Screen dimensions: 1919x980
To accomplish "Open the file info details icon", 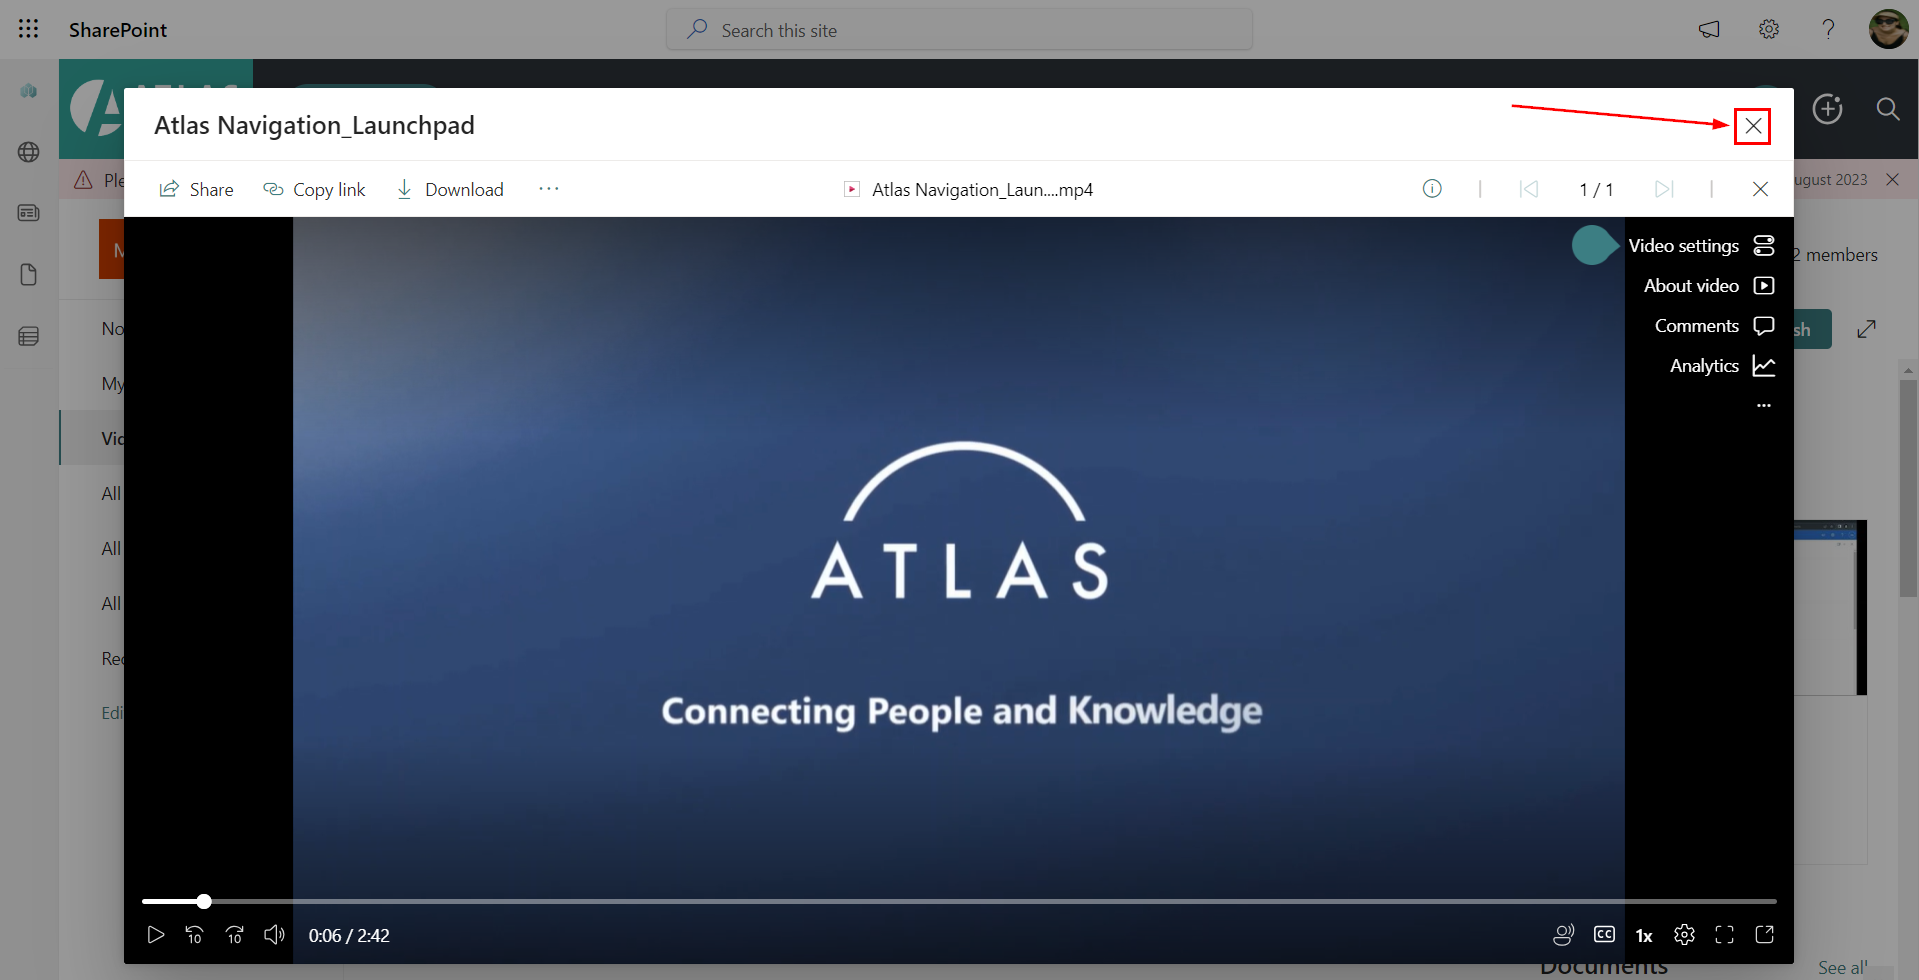I will tap(1432, 188).
